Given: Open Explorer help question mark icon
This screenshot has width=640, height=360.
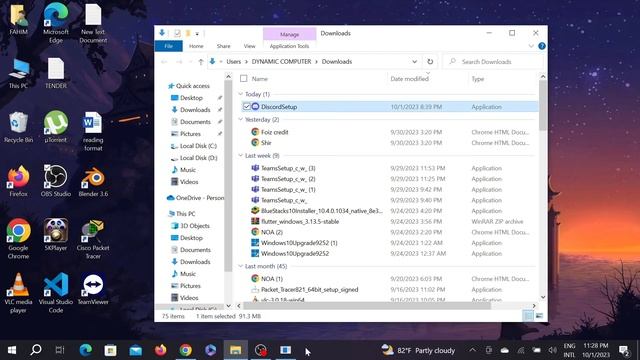Looking at the screenshot, I should (x=542, y=46).
